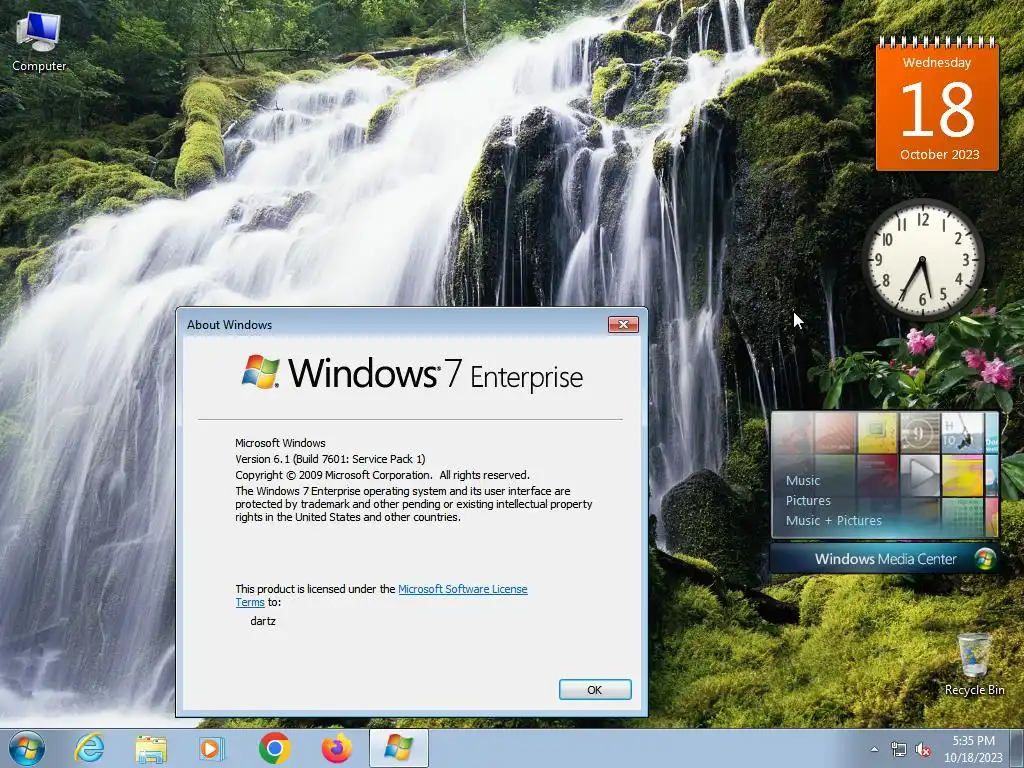Open Windows Explorer folder in taskbar

pos(151,748)
